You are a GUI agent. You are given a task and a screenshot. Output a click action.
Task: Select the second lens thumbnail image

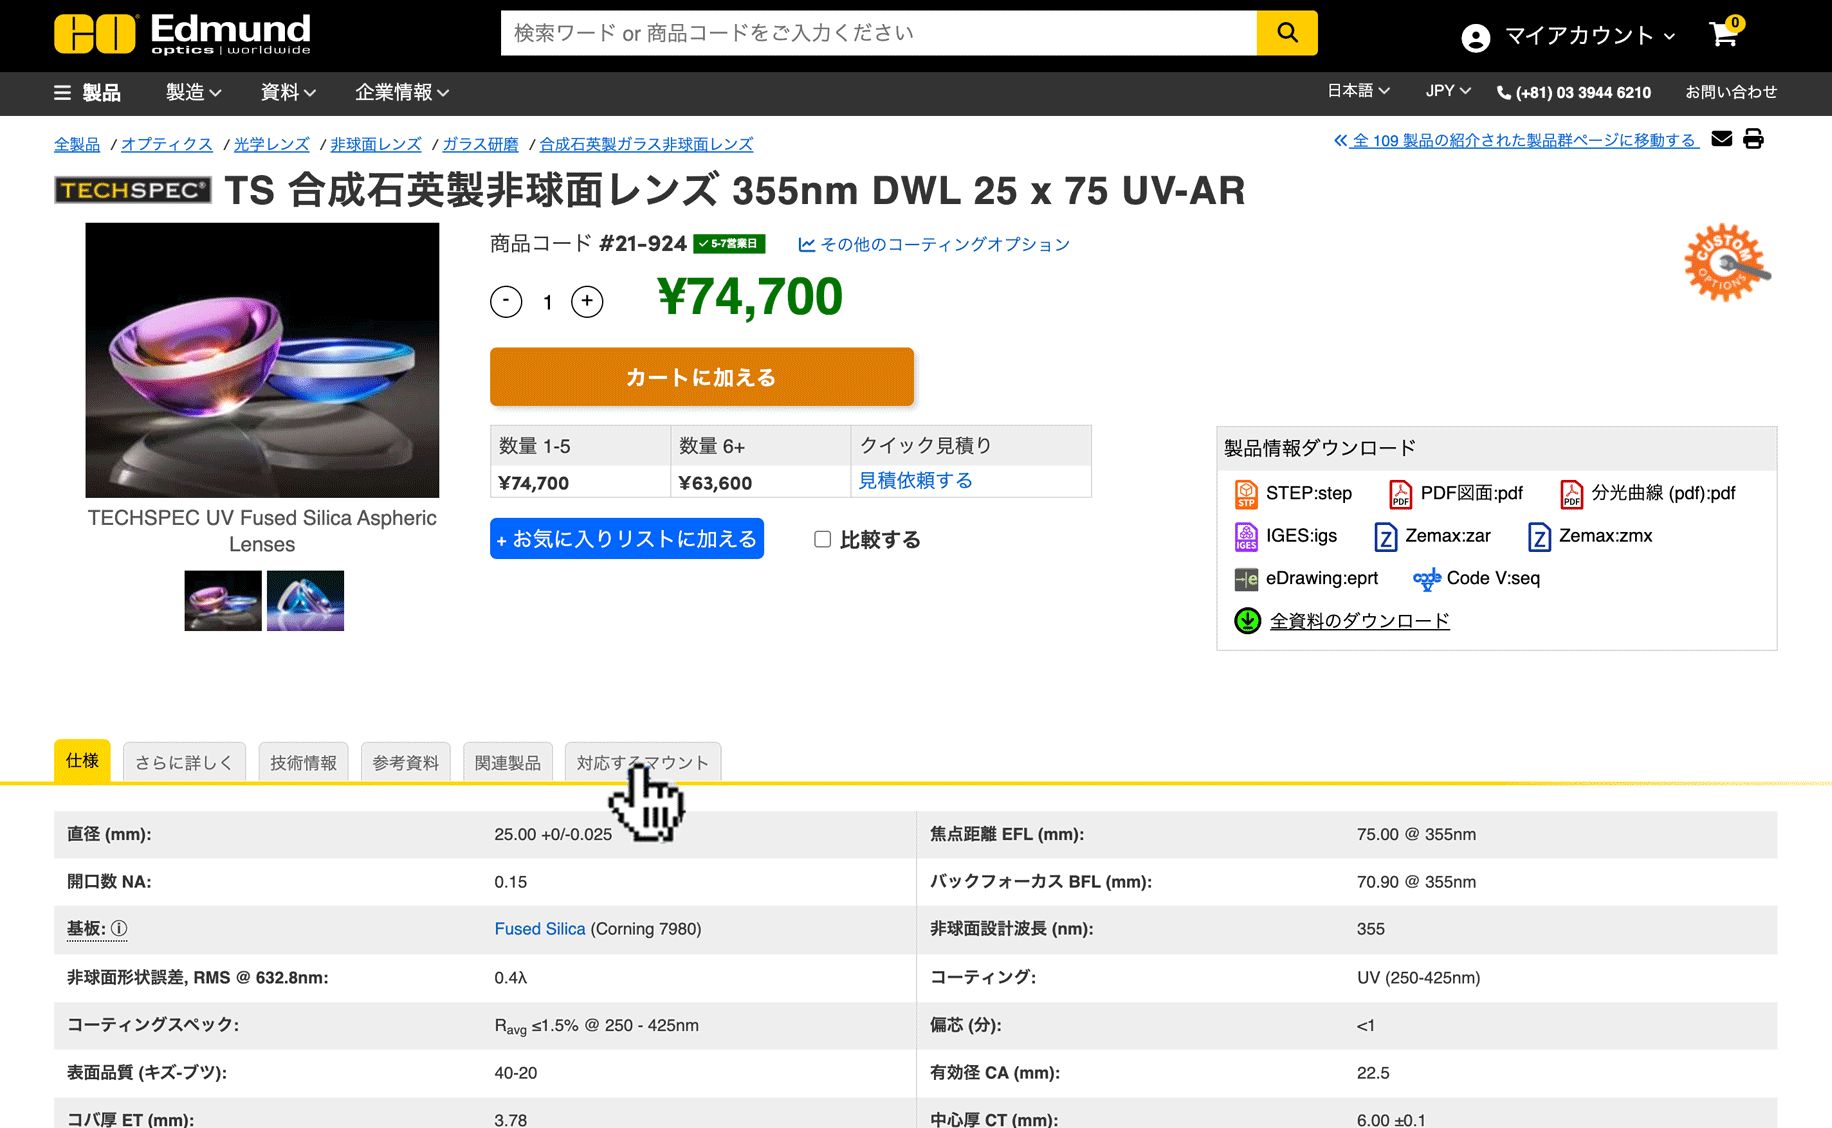[x=305, y=601]
